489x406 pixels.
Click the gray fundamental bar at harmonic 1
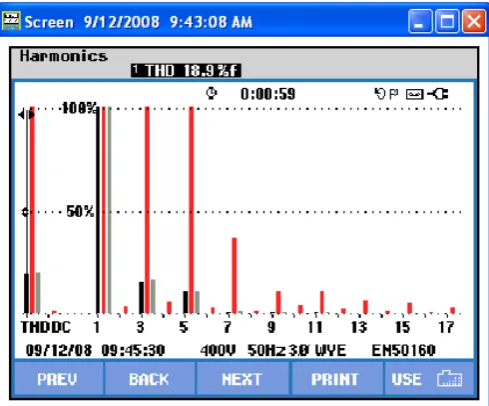(x=109, y=210)
